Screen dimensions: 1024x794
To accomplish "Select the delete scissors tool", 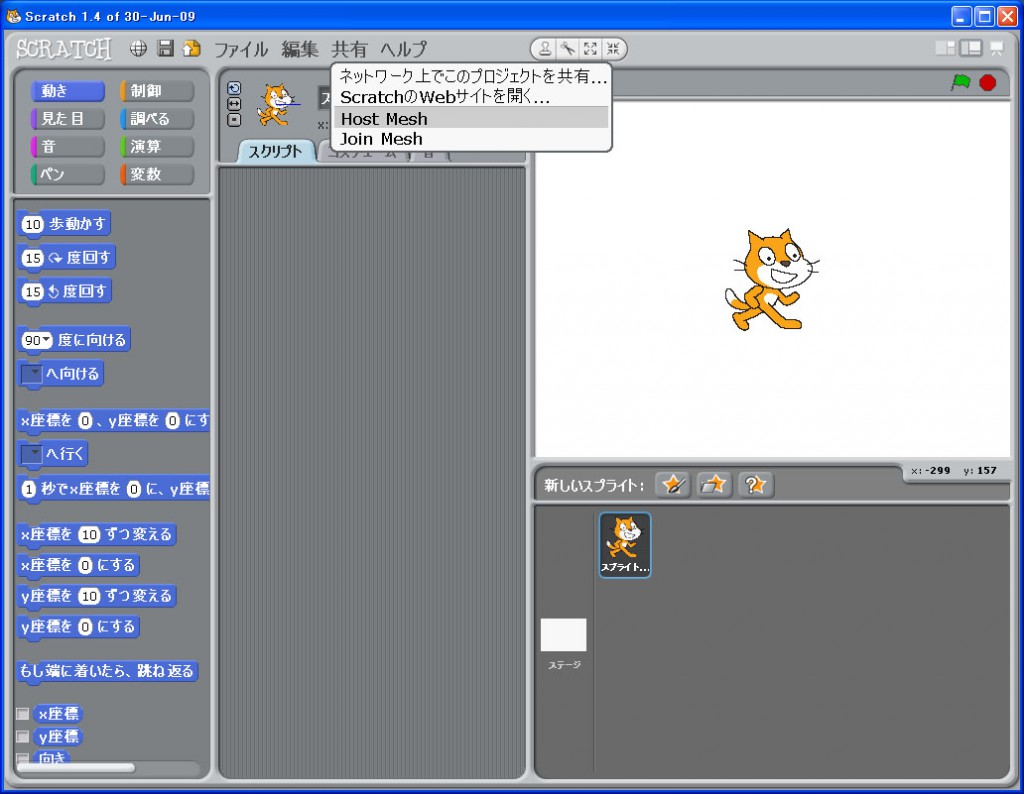I will pyautogui.click(x=567, y=49).
